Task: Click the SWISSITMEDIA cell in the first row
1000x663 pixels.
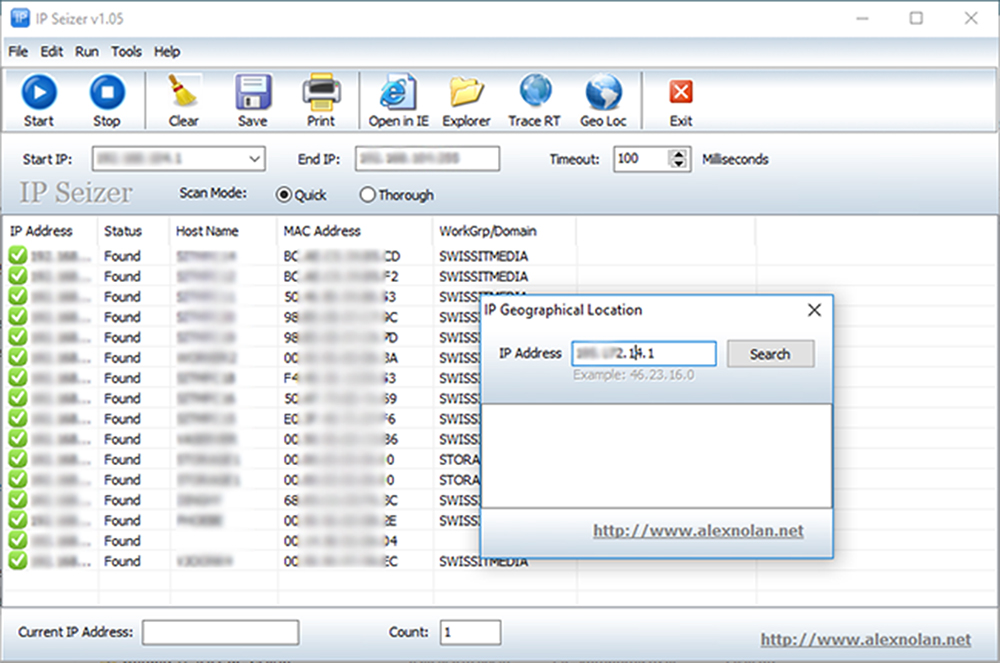Action: click(483, 256)
